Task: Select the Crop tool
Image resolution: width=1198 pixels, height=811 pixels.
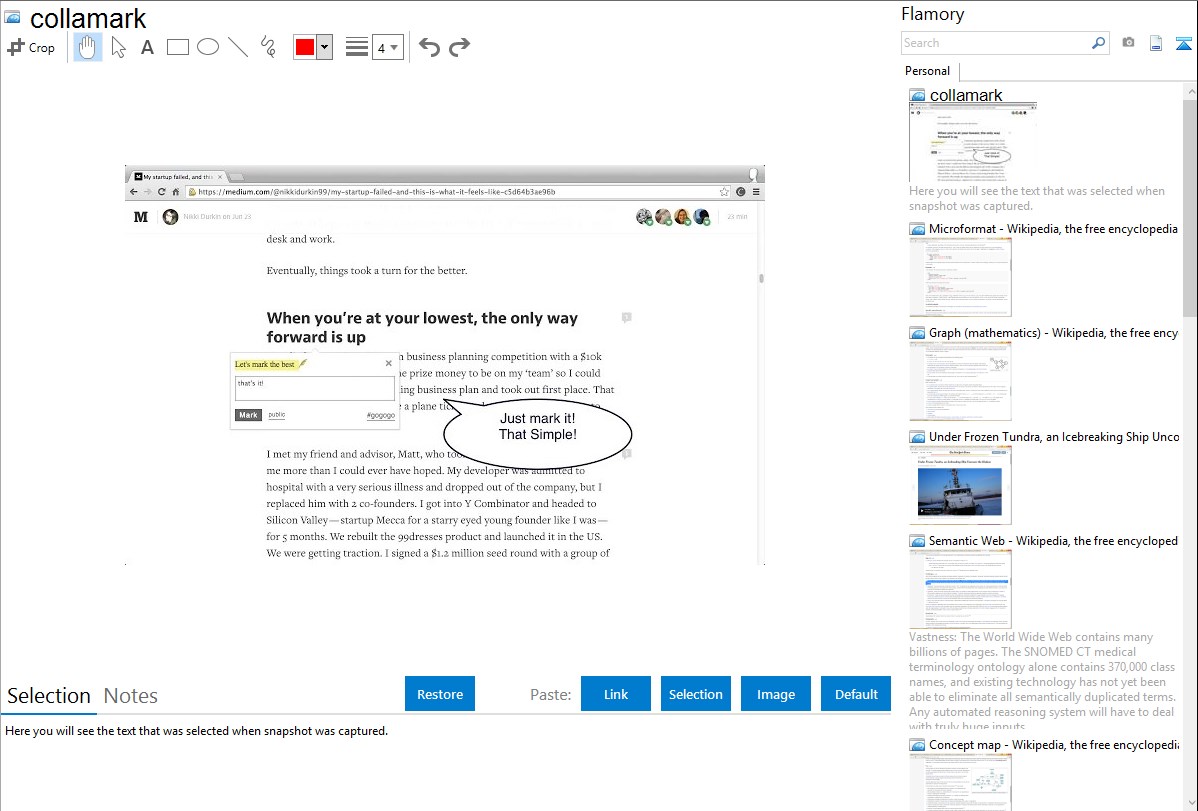Action: (x=31, y=47)
